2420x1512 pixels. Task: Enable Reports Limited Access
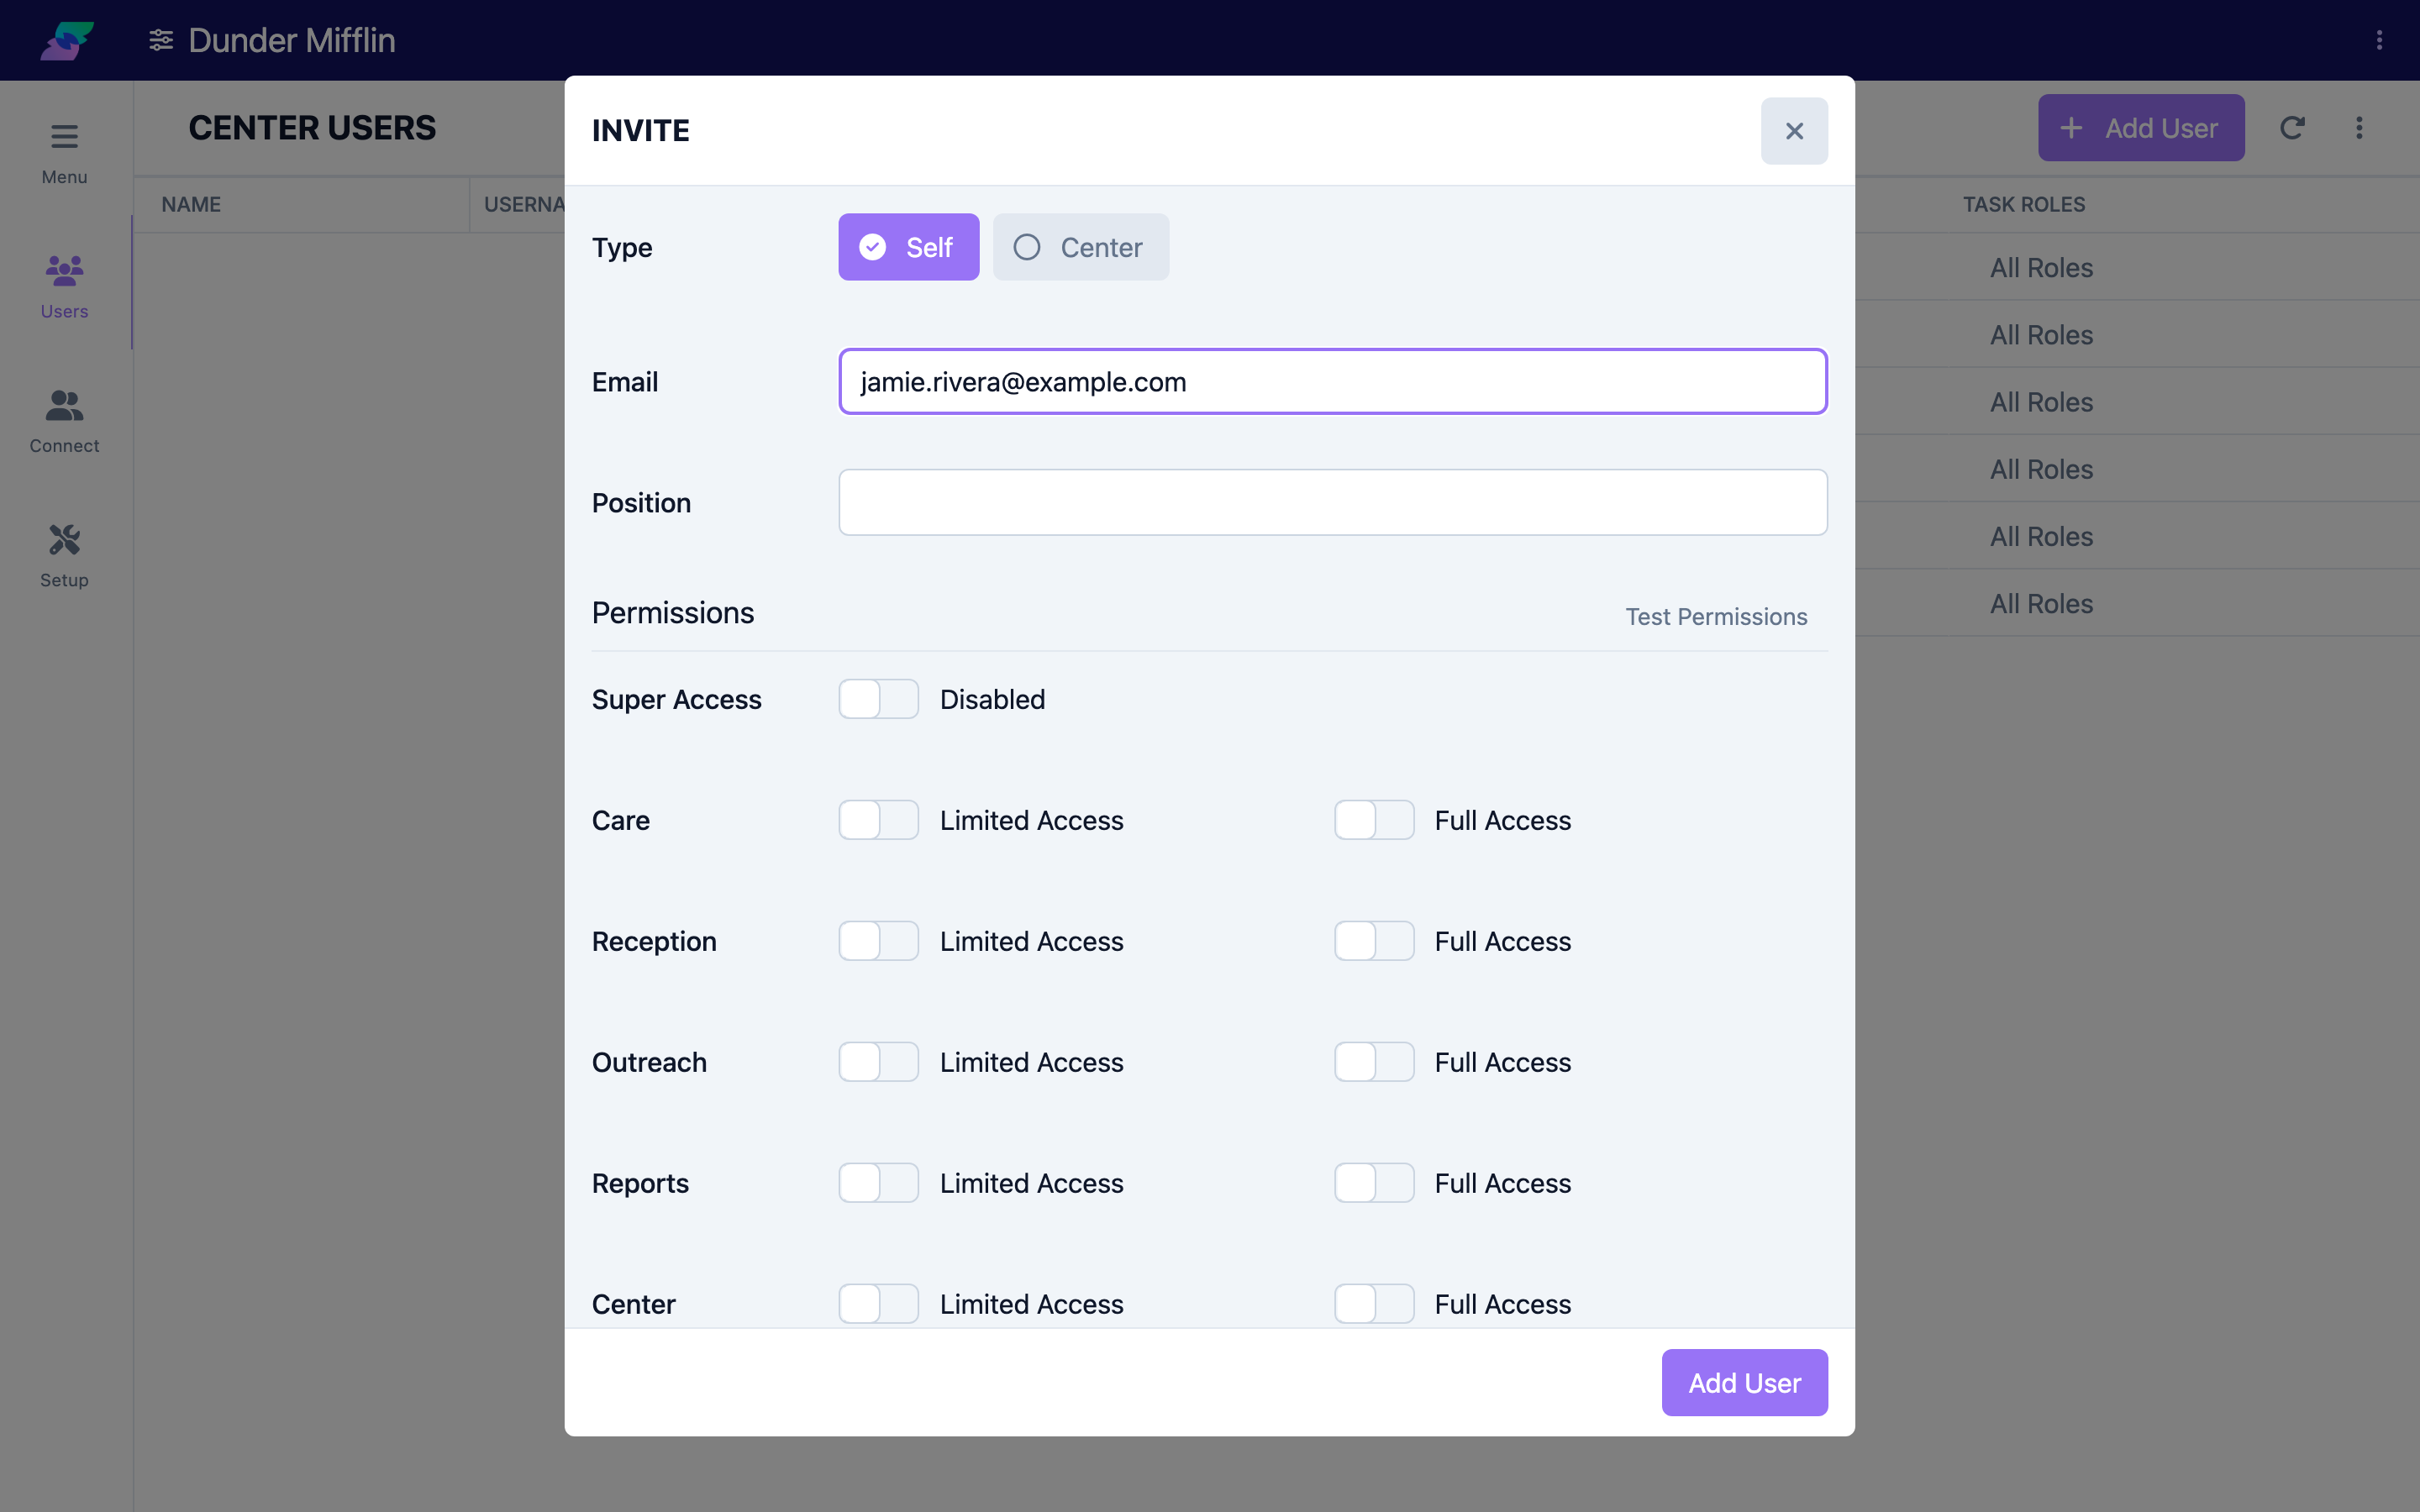pyautogui.click(x=878, y=1183)
